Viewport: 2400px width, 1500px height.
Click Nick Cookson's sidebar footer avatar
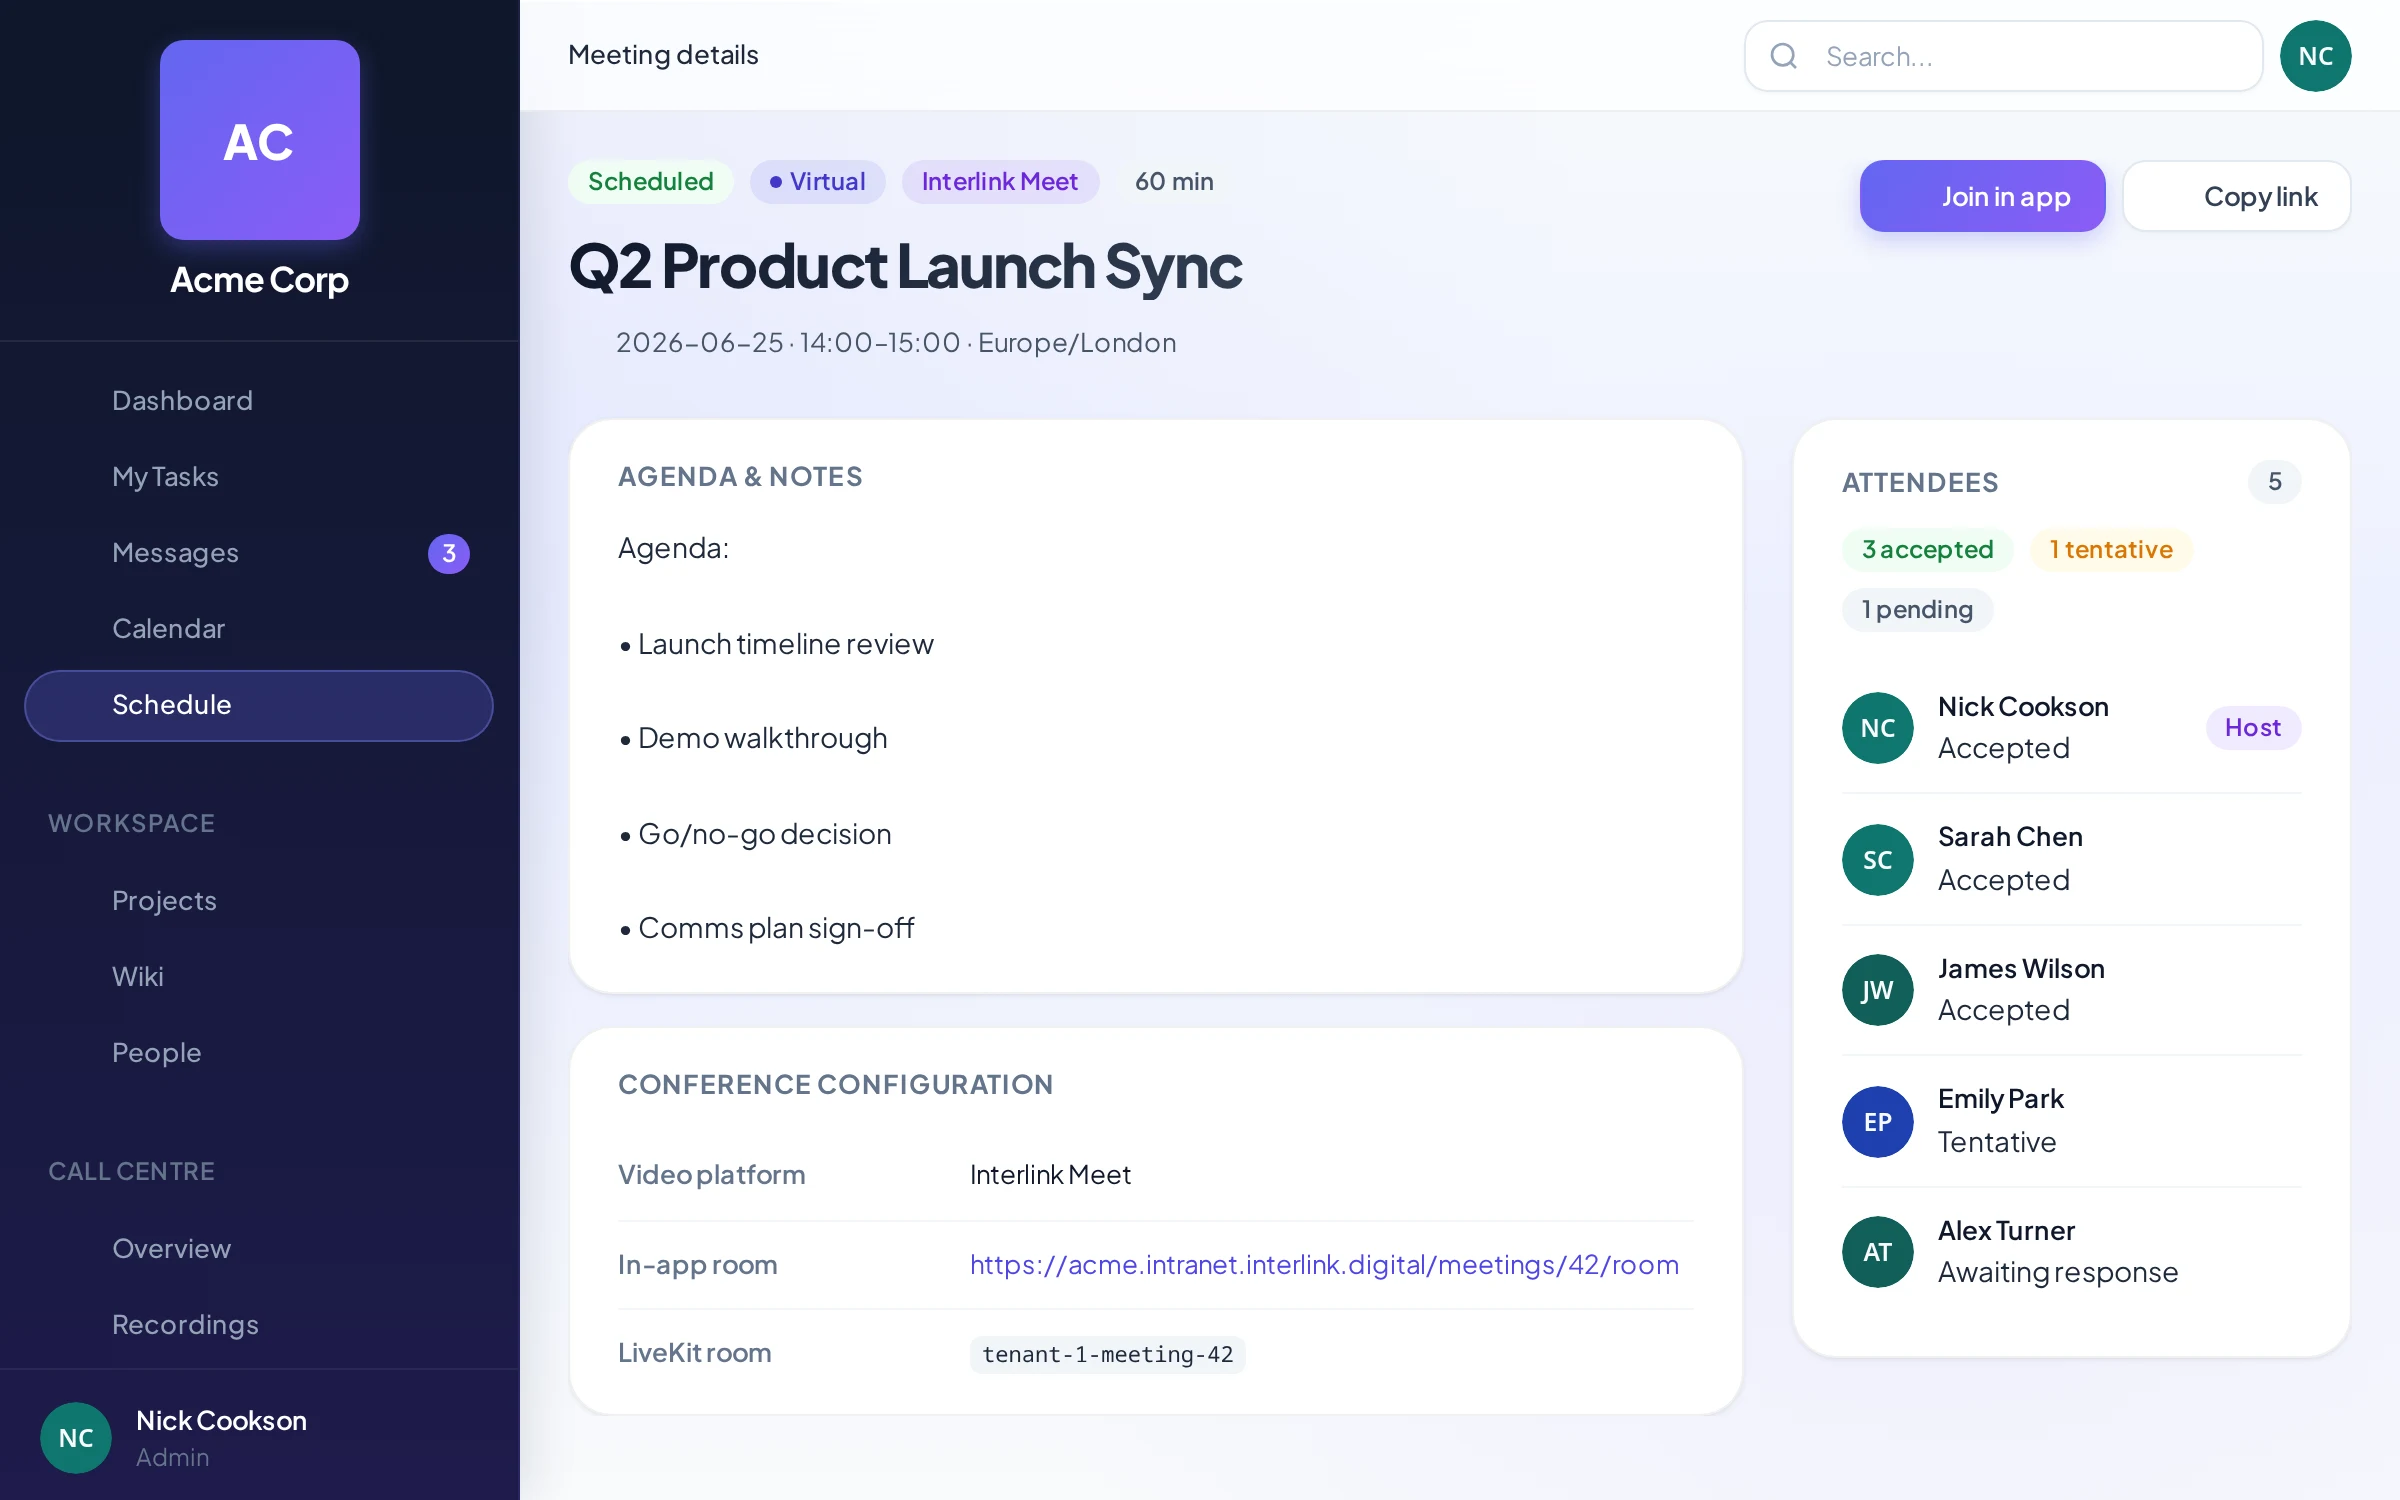[76, 1437]
